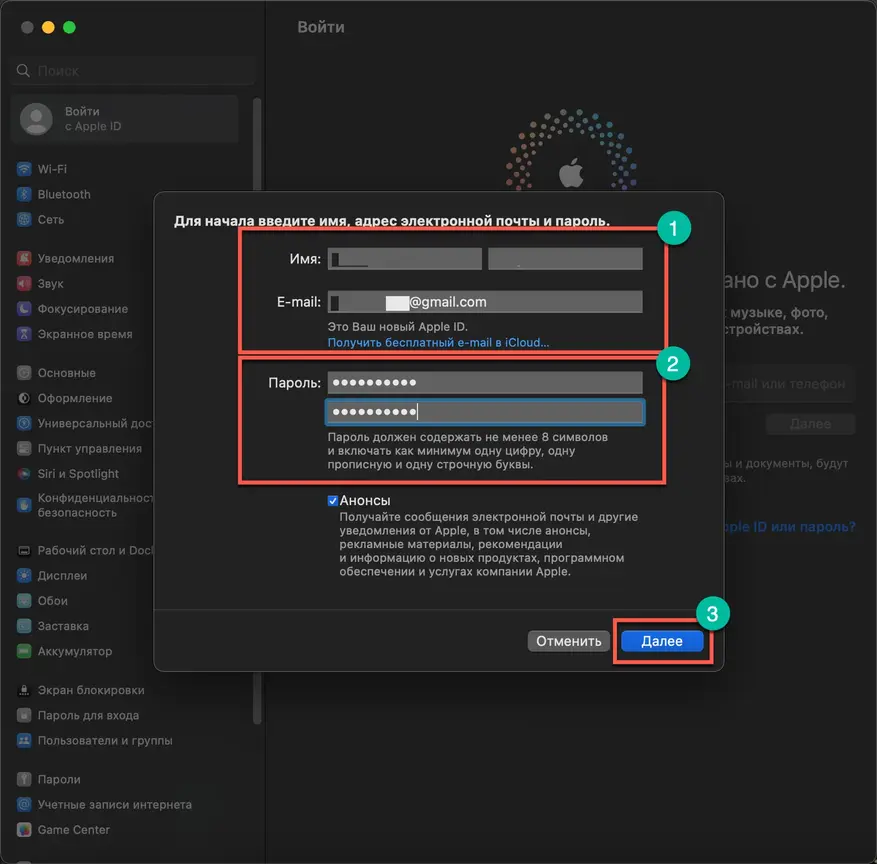
Task: Click the Далее button in dialog
Action: [662, 641]
